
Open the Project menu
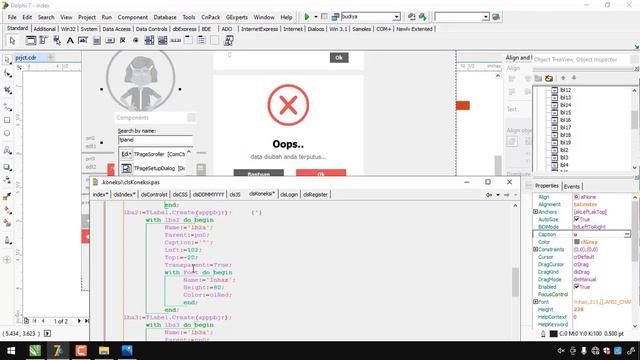point(87,17)
